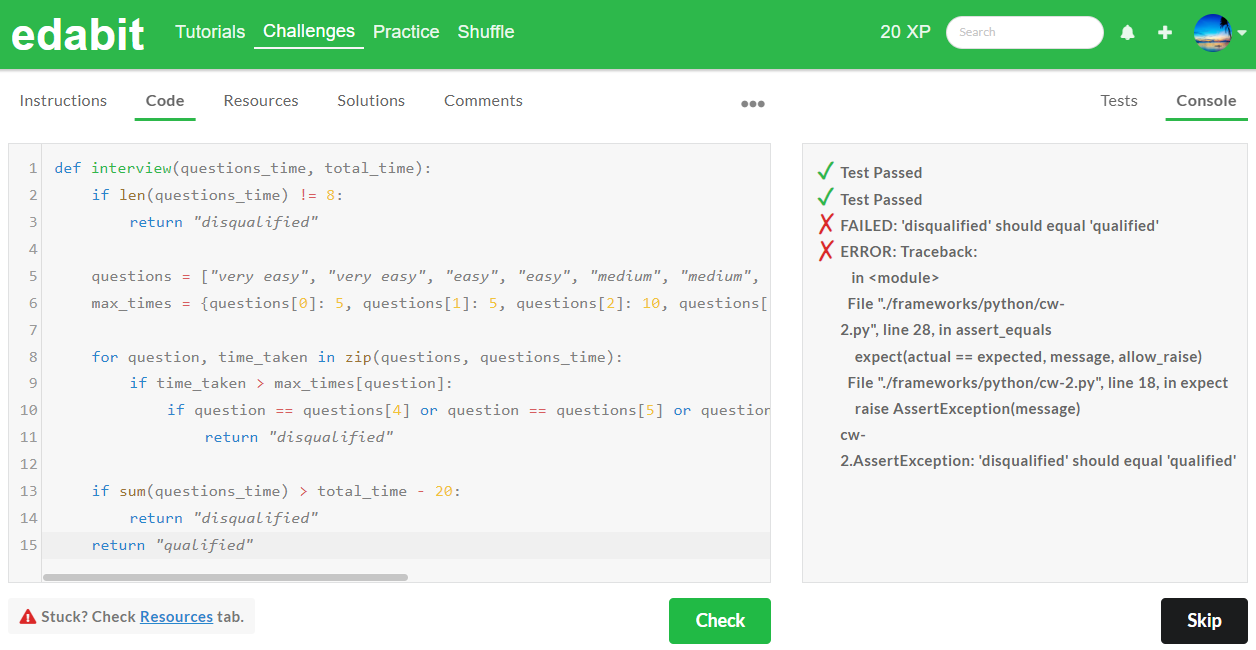Click the 'if len(questions_time) != 8' line

click(x=217, y=195)
